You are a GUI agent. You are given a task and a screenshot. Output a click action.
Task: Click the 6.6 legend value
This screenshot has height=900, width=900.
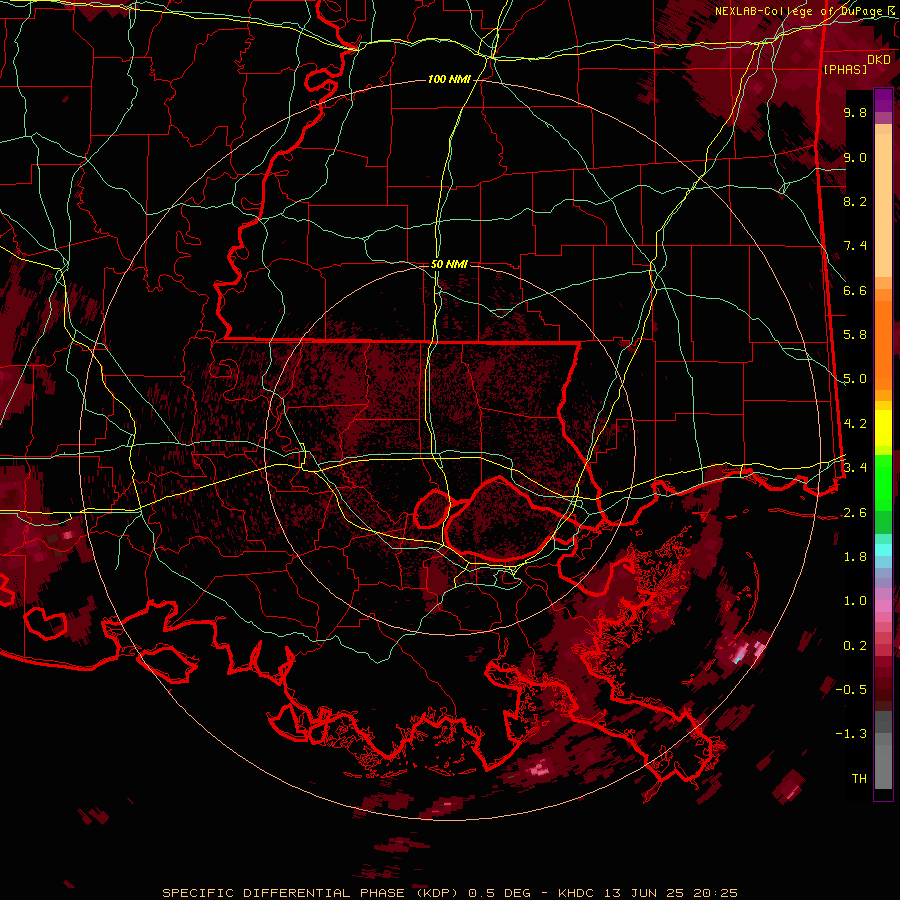pyautogui.click(x=855, y=290)
